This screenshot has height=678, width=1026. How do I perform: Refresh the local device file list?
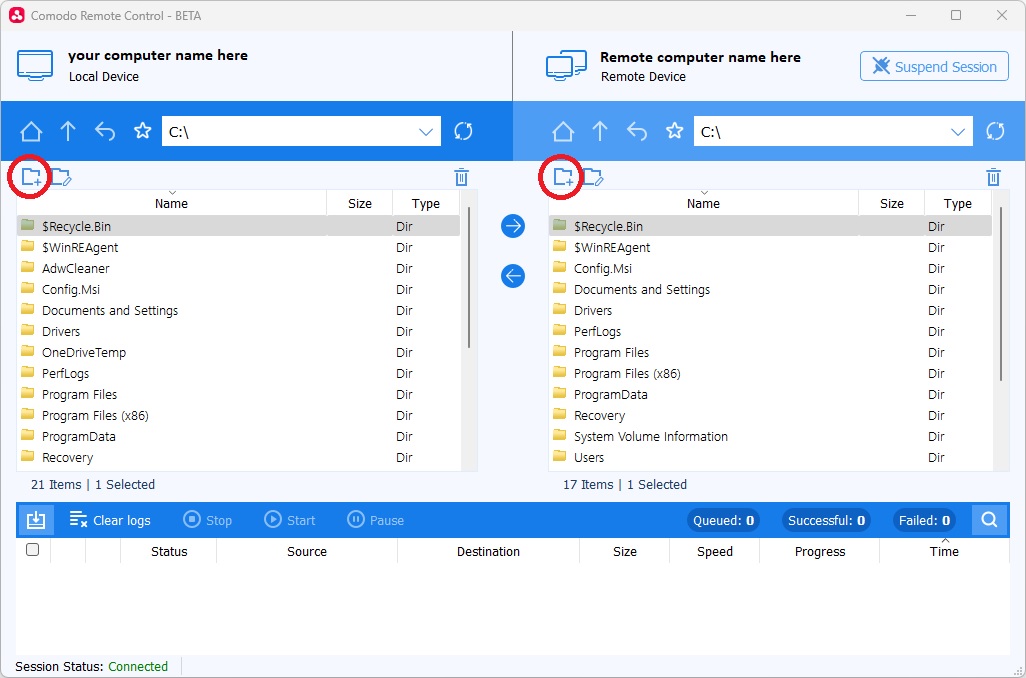click(463, 131)
